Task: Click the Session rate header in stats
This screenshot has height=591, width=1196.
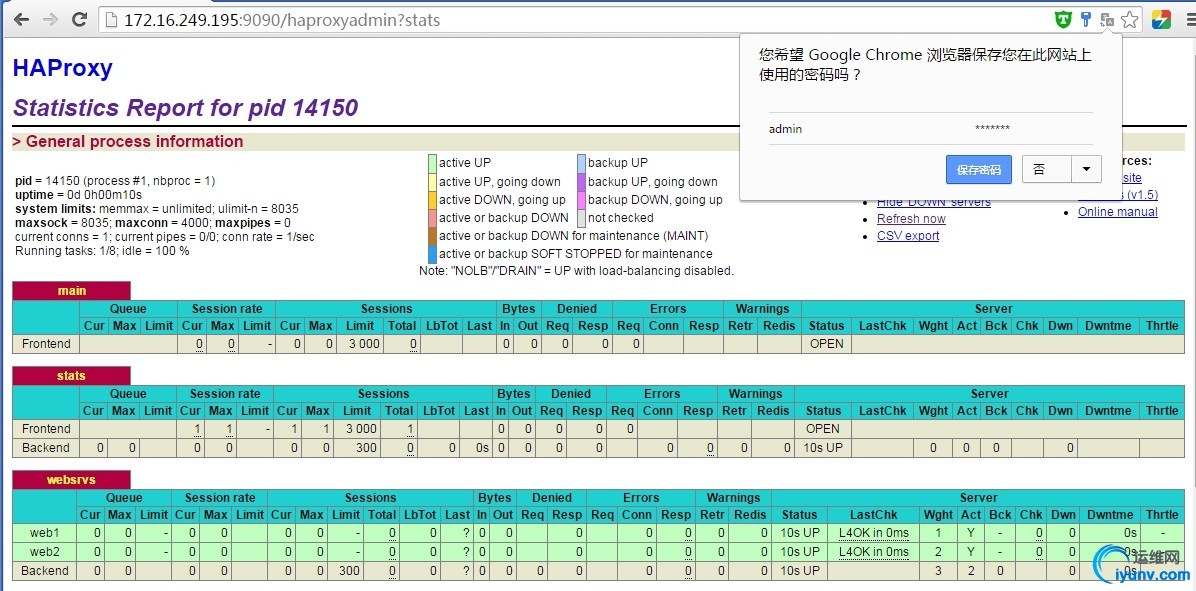Action: click(x=224, y=394)
